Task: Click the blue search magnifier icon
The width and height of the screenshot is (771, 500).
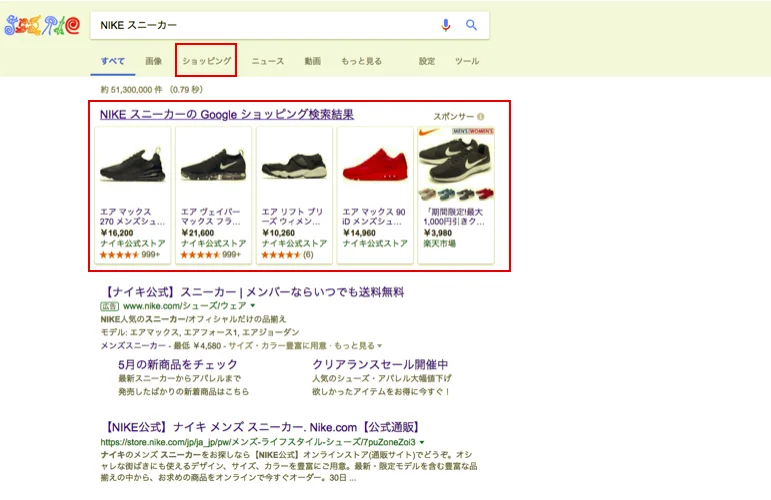Action: coord(471,25)
